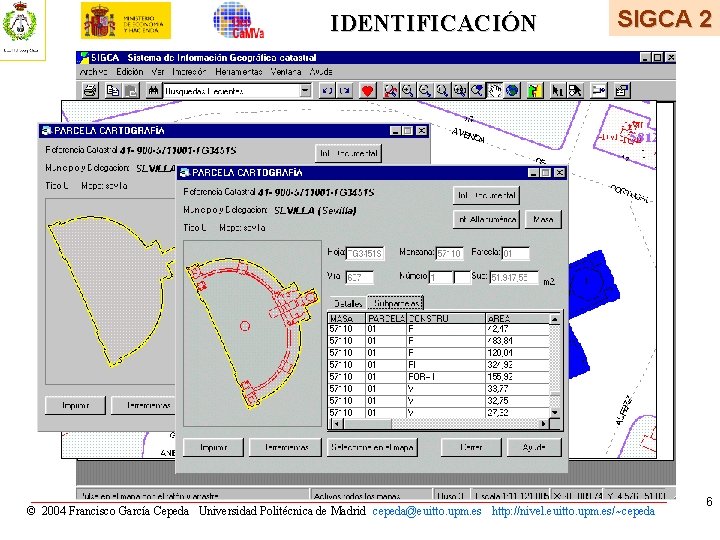This screenshot has height=540, width=720.
Task: Click the Ayuda button in Parcela dialog
Action: [x=534, y=447]
